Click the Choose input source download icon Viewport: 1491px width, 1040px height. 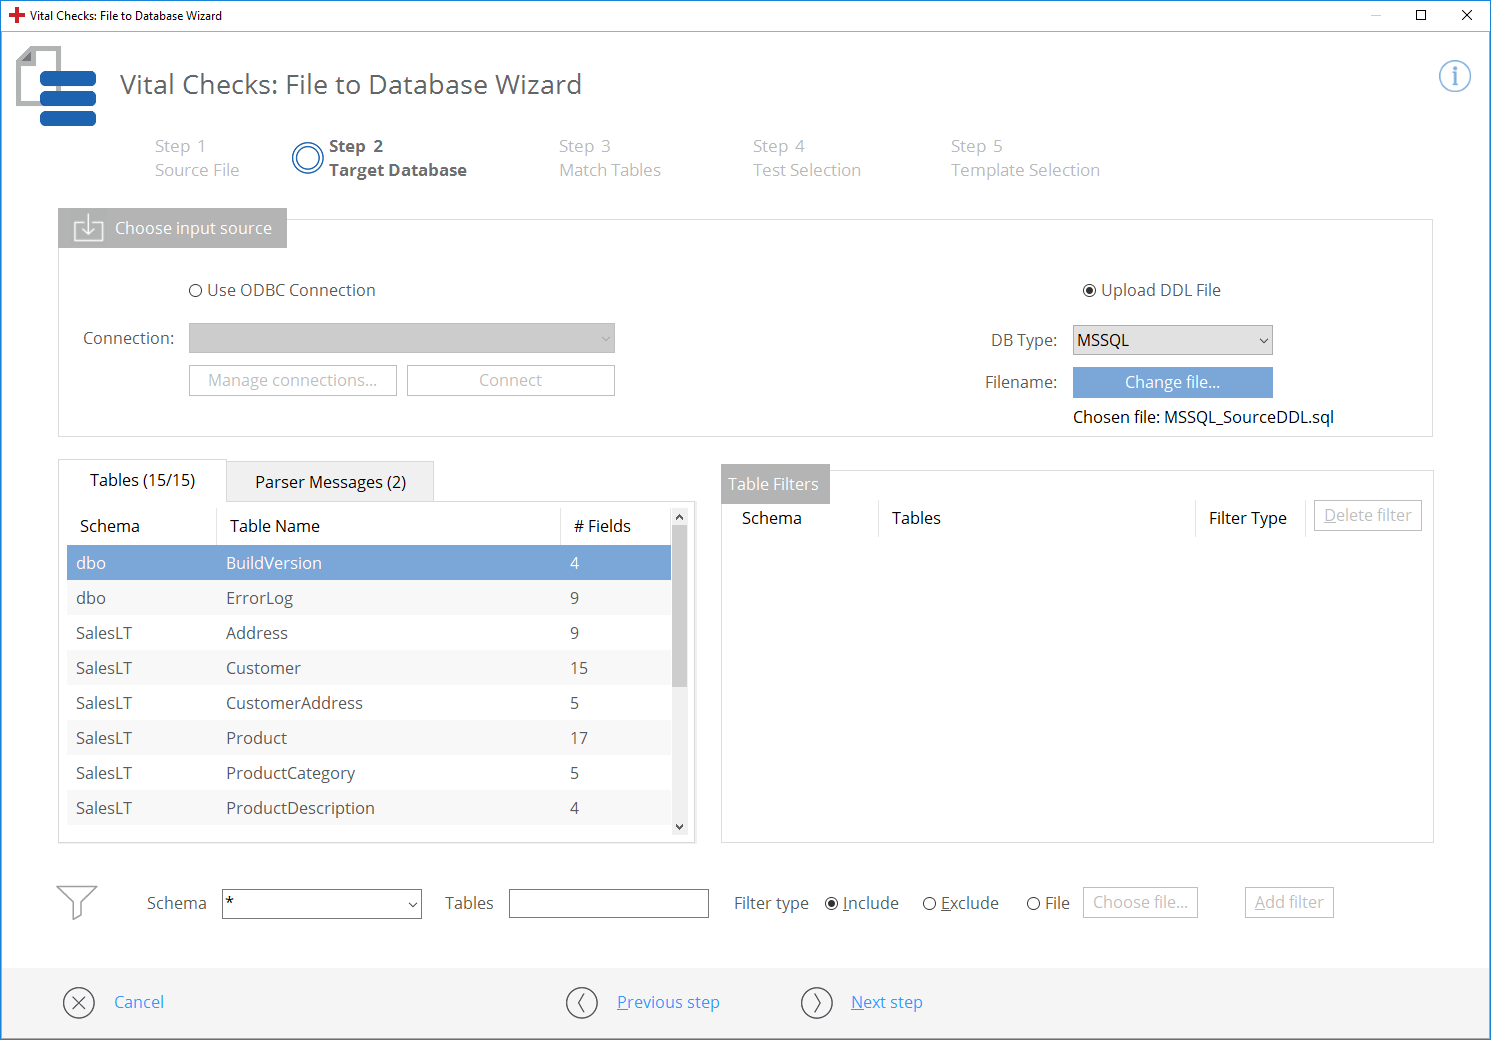point(88,228)
